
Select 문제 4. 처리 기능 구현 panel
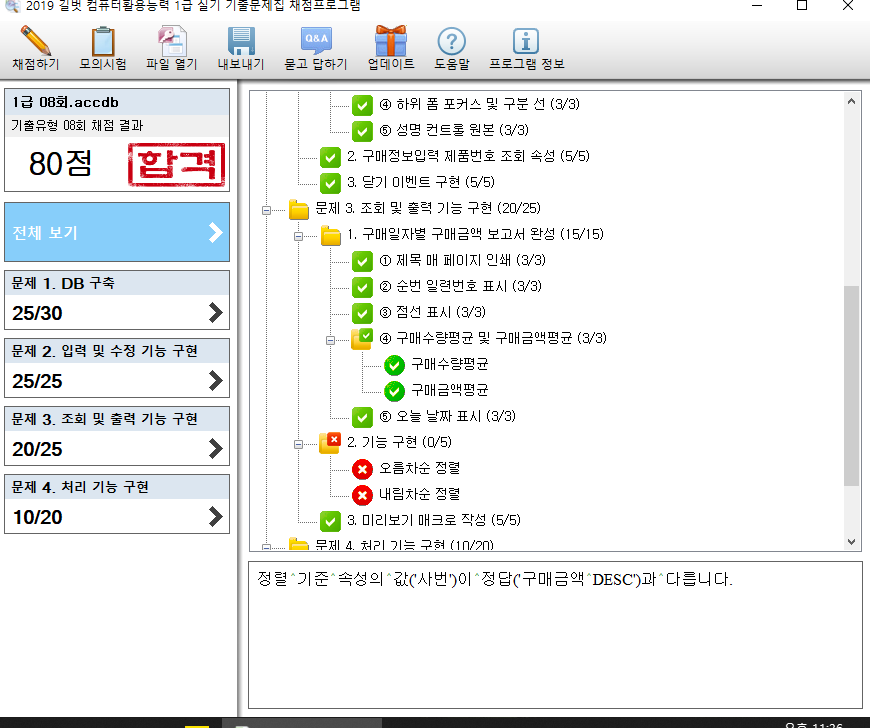(117, 504)
